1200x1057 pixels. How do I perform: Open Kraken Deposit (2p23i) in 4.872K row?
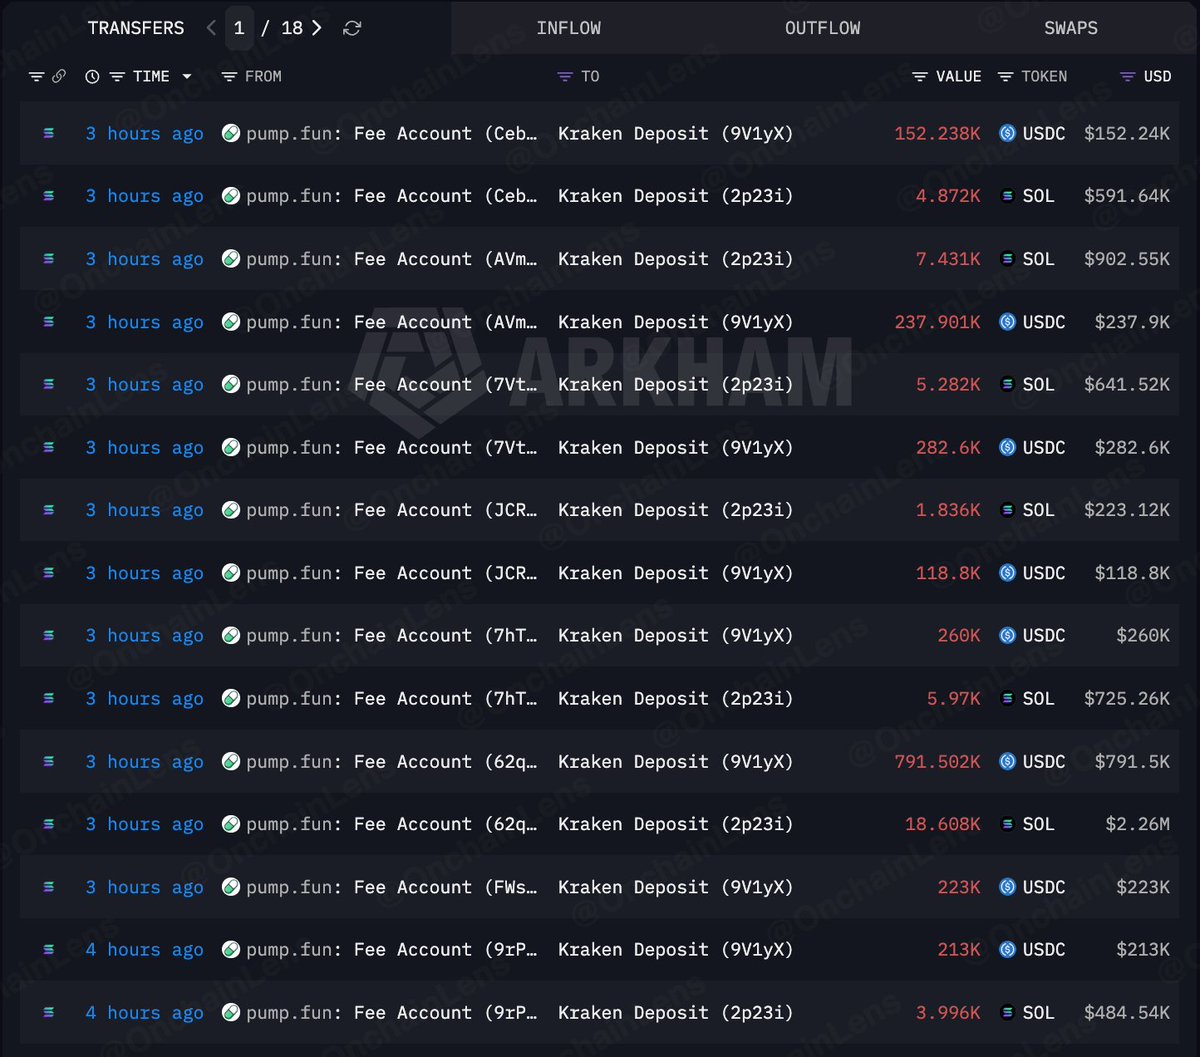click(676, 196)
